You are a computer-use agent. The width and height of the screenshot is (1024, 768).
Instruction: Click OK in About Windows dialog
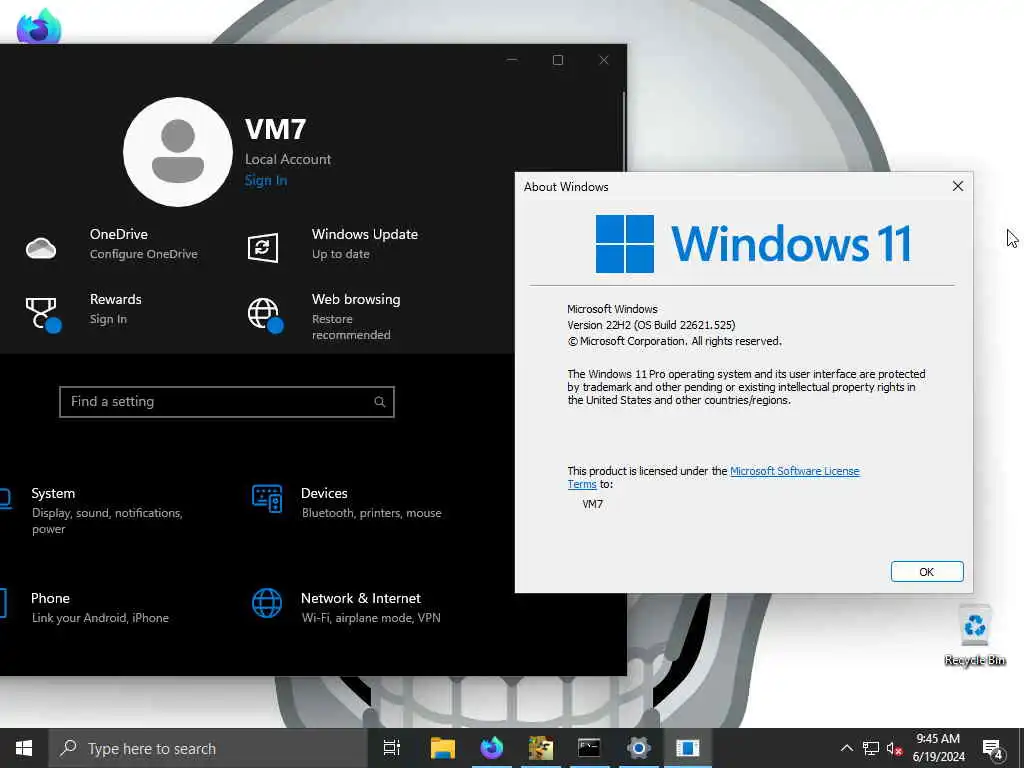click(927, 571)
